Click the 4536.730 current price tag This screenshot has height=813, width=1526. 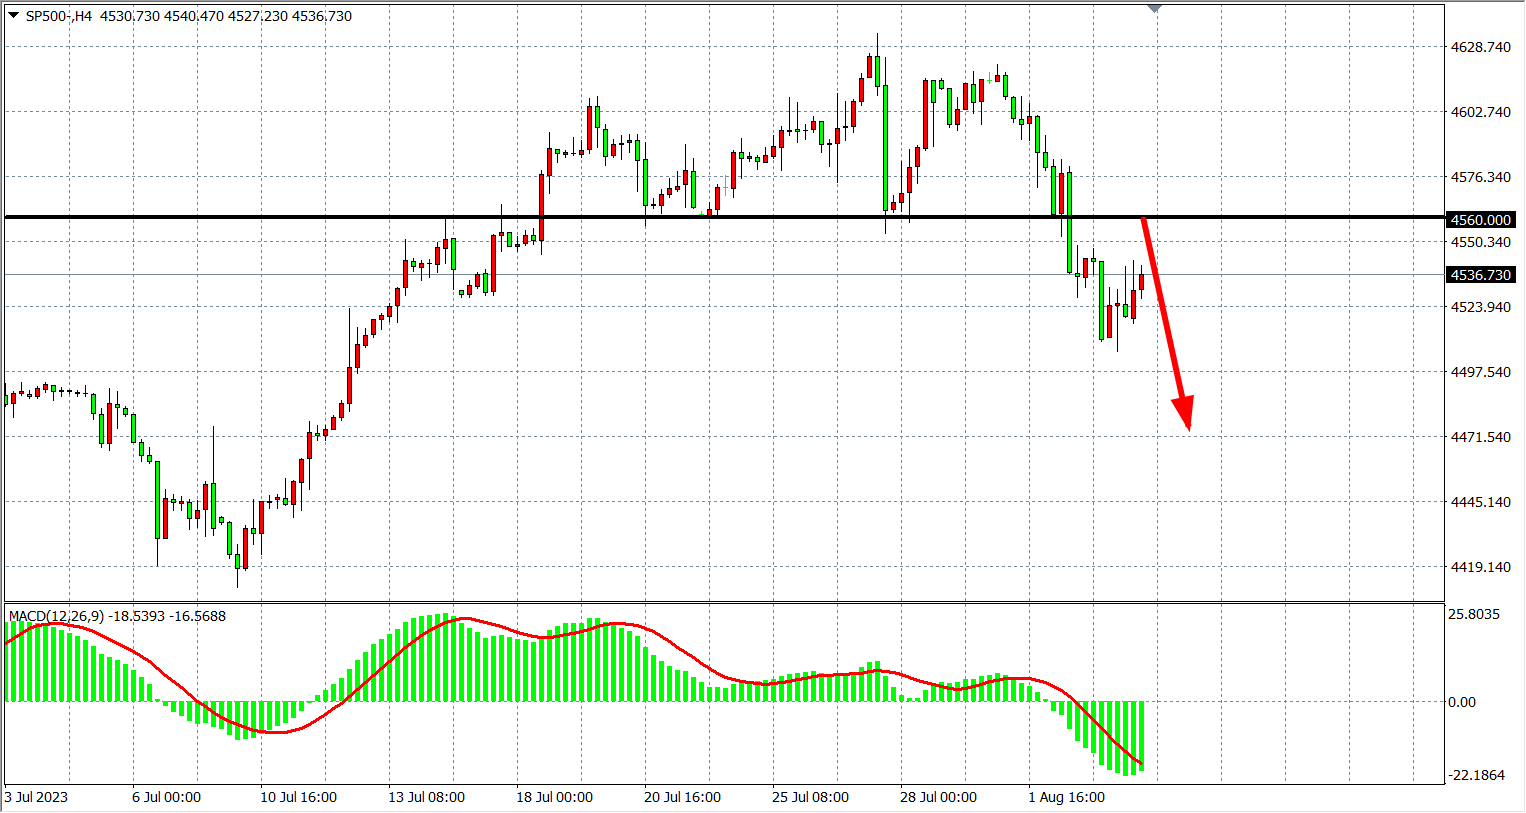1481,275
